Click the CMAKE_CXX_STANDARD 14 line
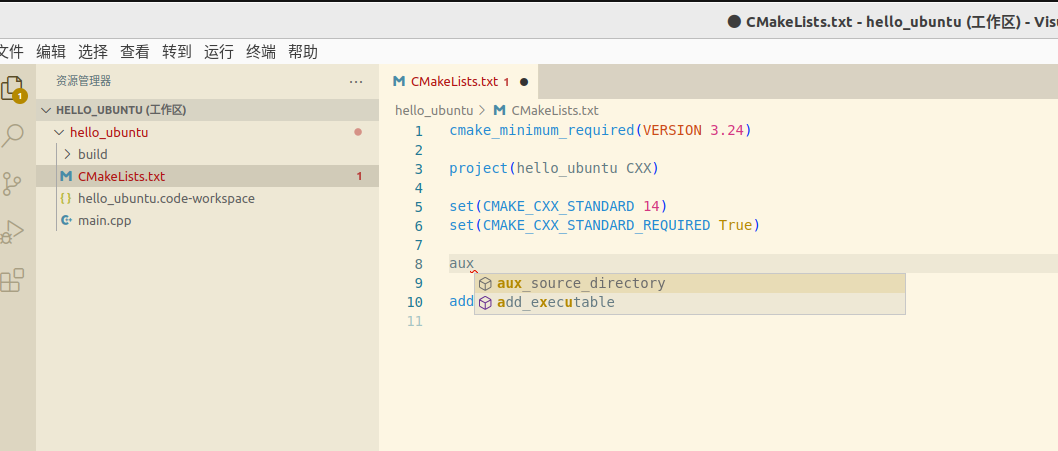 click(x=558, y=206)
